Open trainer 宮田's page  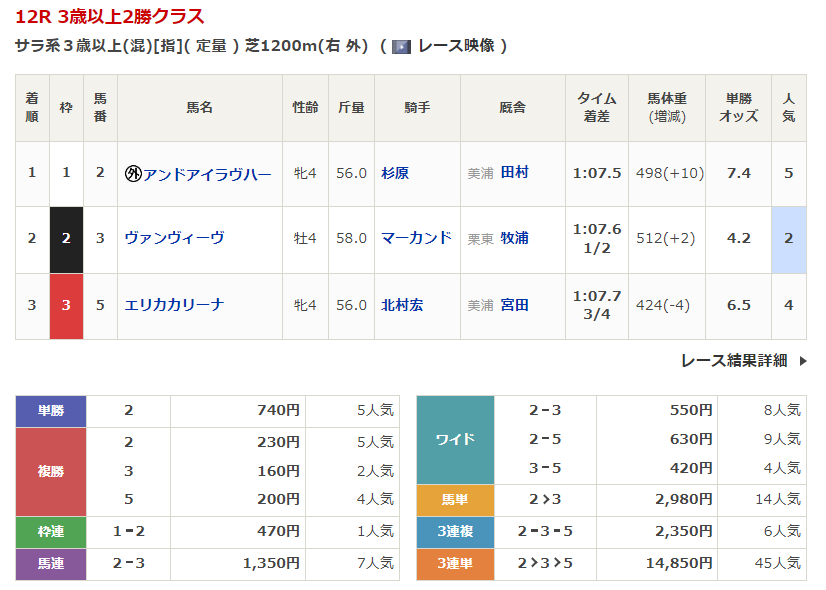click(514, 304)
